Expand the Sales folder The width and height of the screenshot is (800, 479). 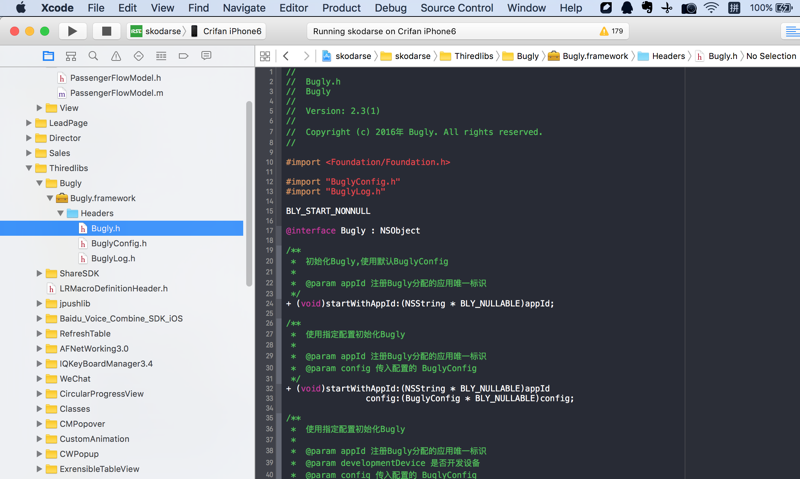(29, 153)
